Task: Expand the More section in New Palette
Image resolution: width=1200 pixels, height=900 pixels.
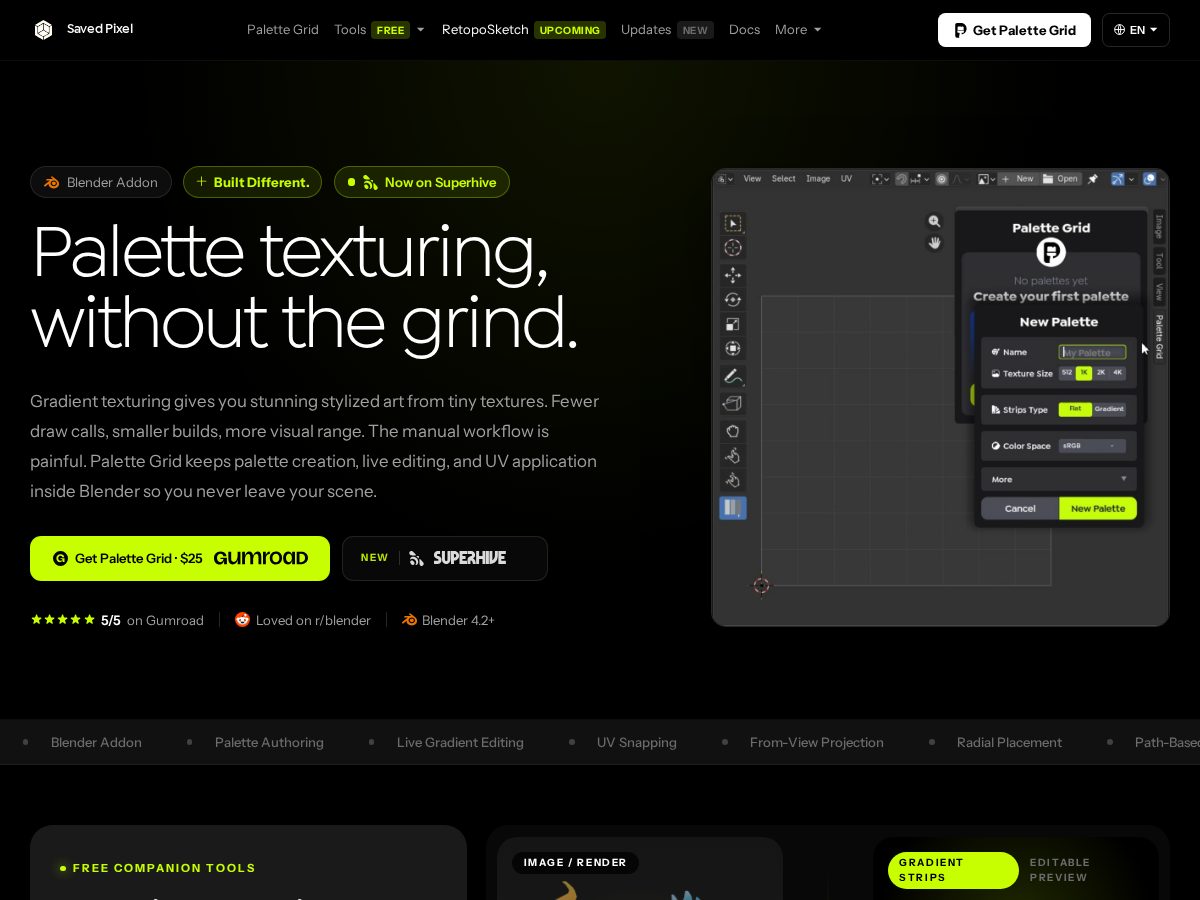Action: pos(1059,479)
